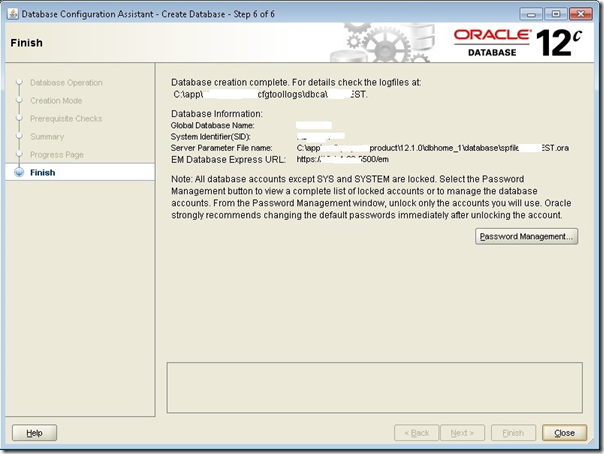Image resolution: width=604 pixels, height=454 pixels.
Task: Click the Close button at the bottom
Action: tap(564, 433)
